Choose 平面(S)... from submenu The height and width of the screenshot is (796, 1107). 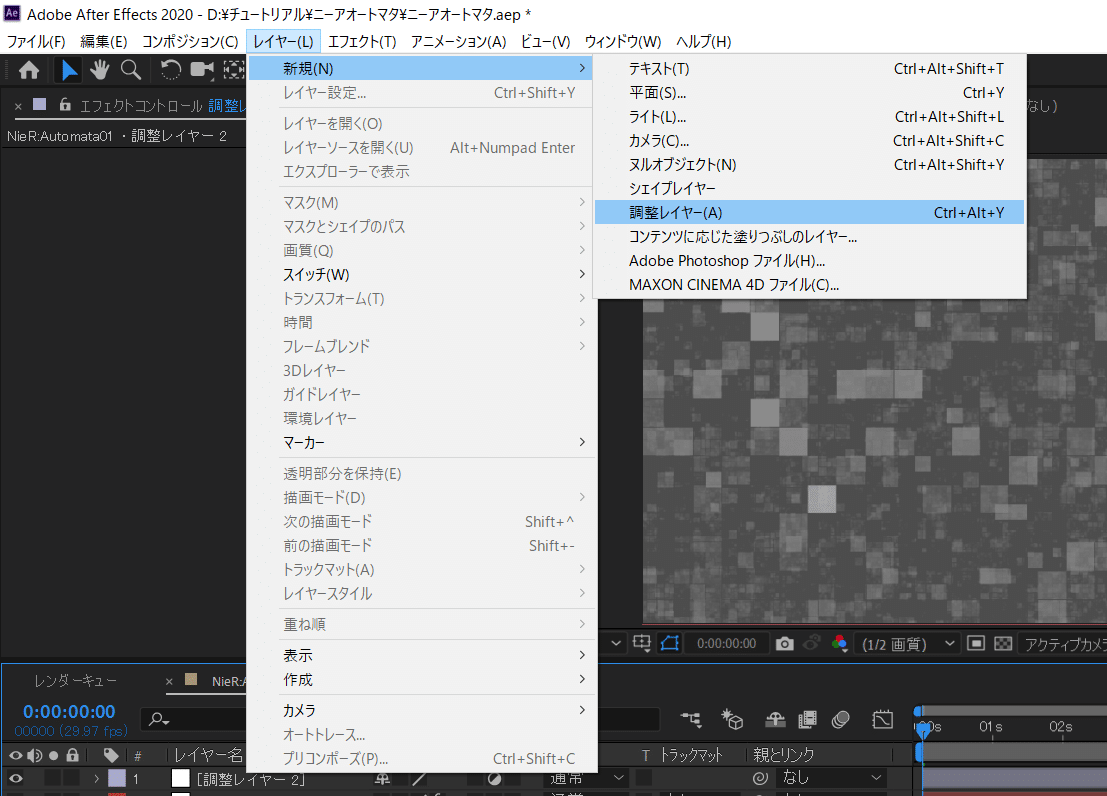[x=809, y=93]
